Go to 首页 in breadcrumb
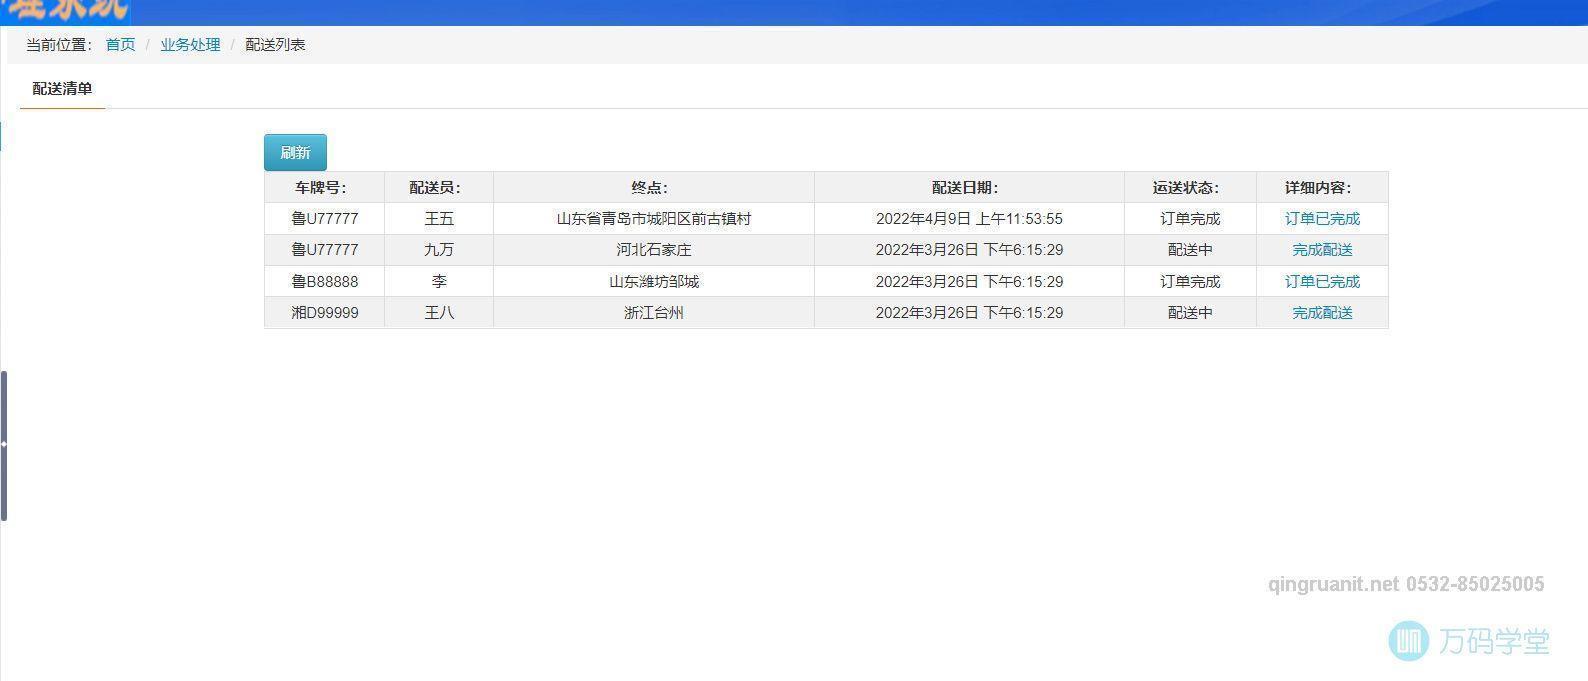Viewport: 1588px width, 681px height. 120,45
